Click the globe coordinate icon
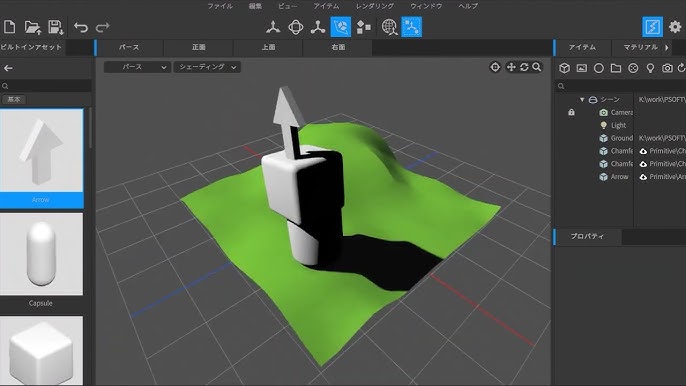686x386 pixels. coord(389,27)
